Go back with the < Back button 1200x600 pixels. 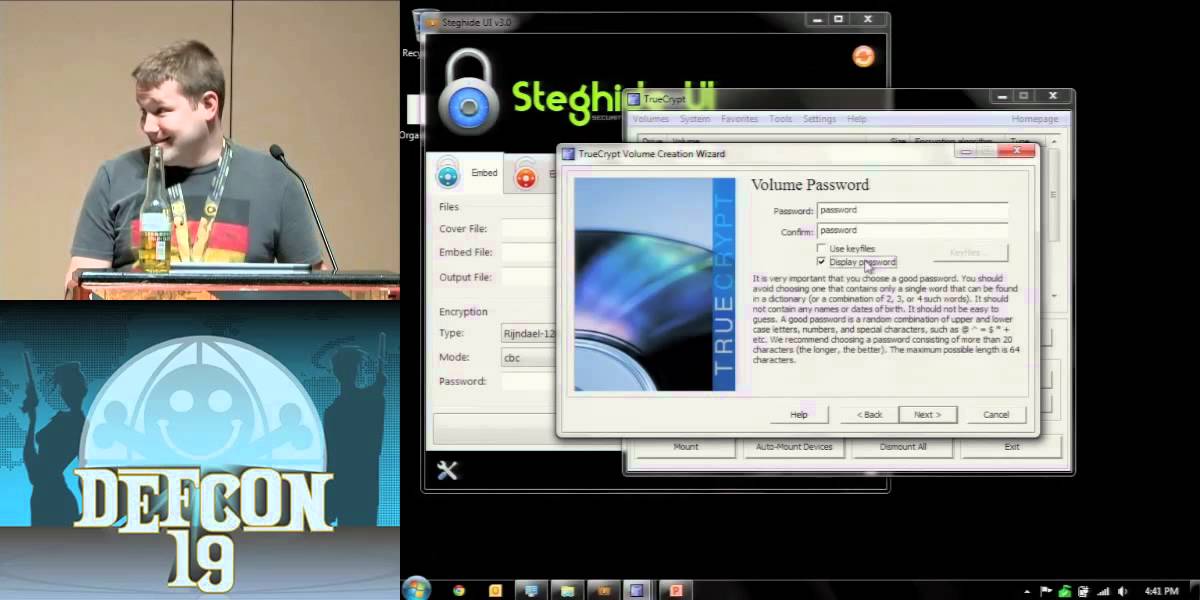869,414
